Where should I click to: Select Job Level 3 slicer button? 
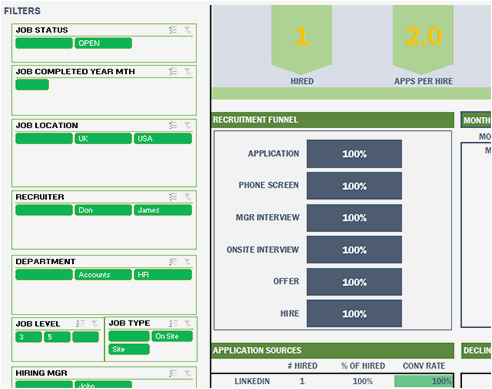tap(29, 337)
